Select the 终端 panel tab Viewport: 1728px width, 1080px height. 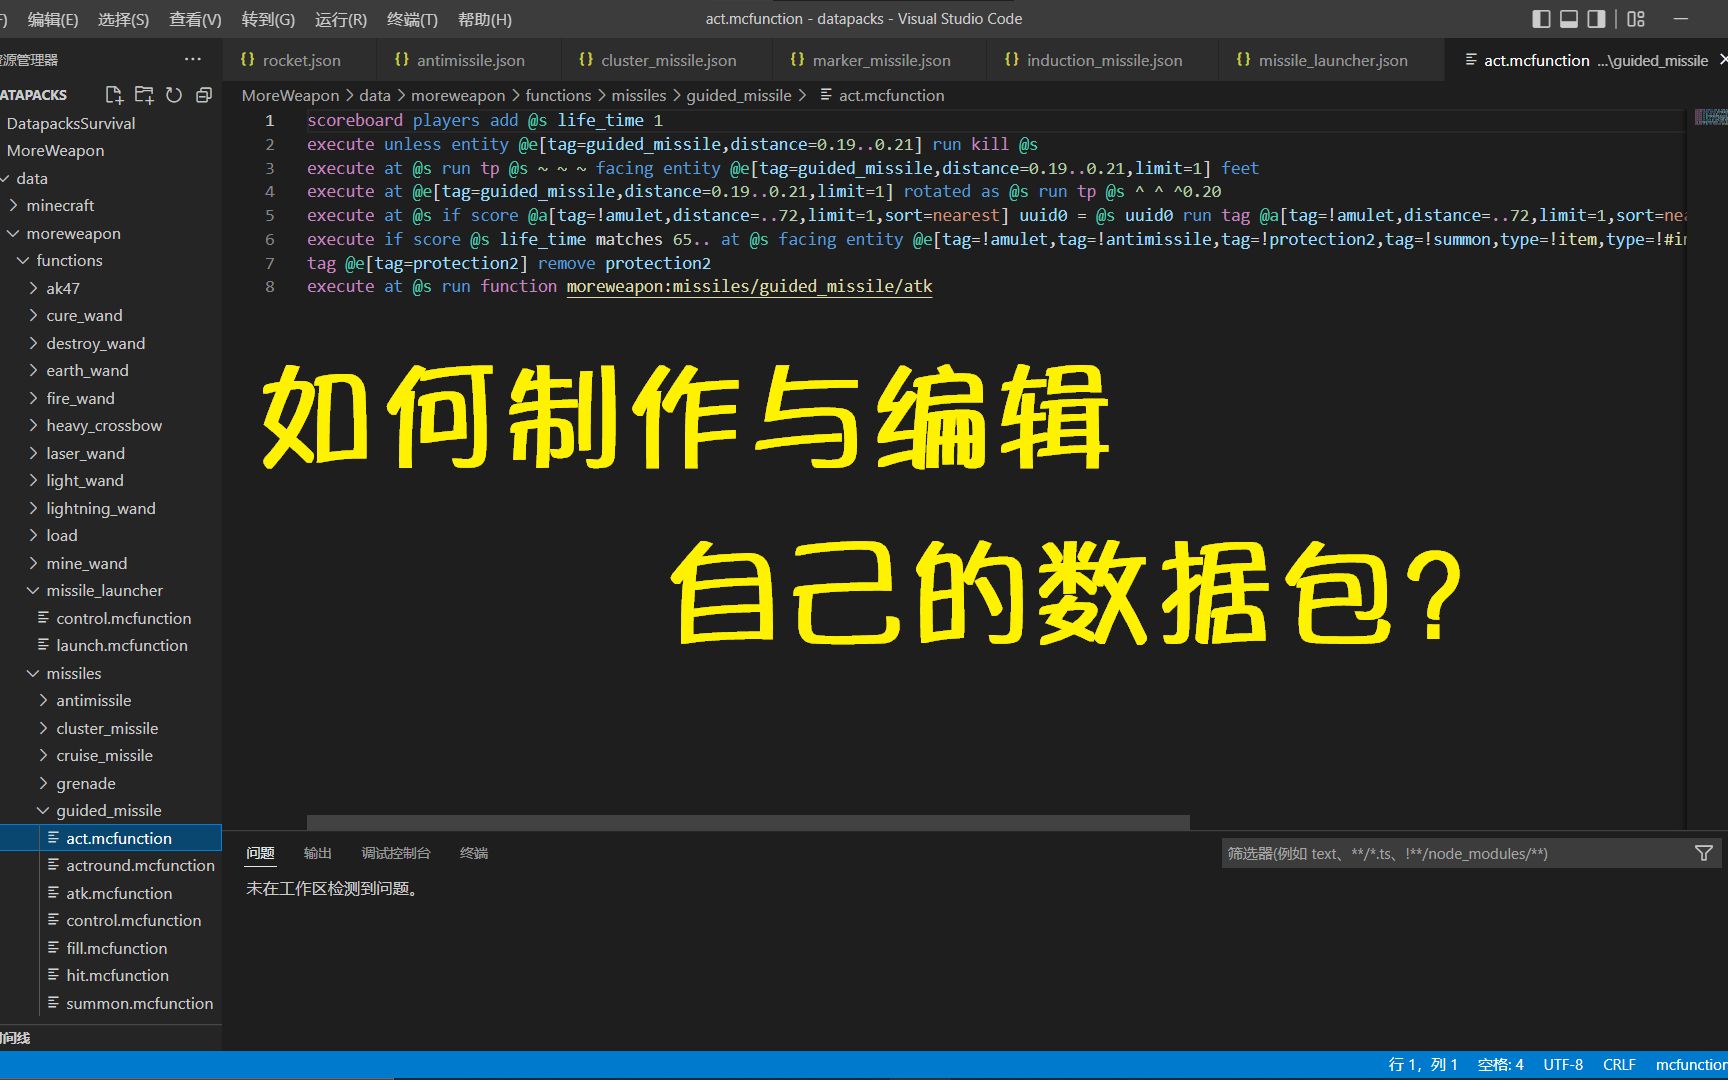coord(473,853)
